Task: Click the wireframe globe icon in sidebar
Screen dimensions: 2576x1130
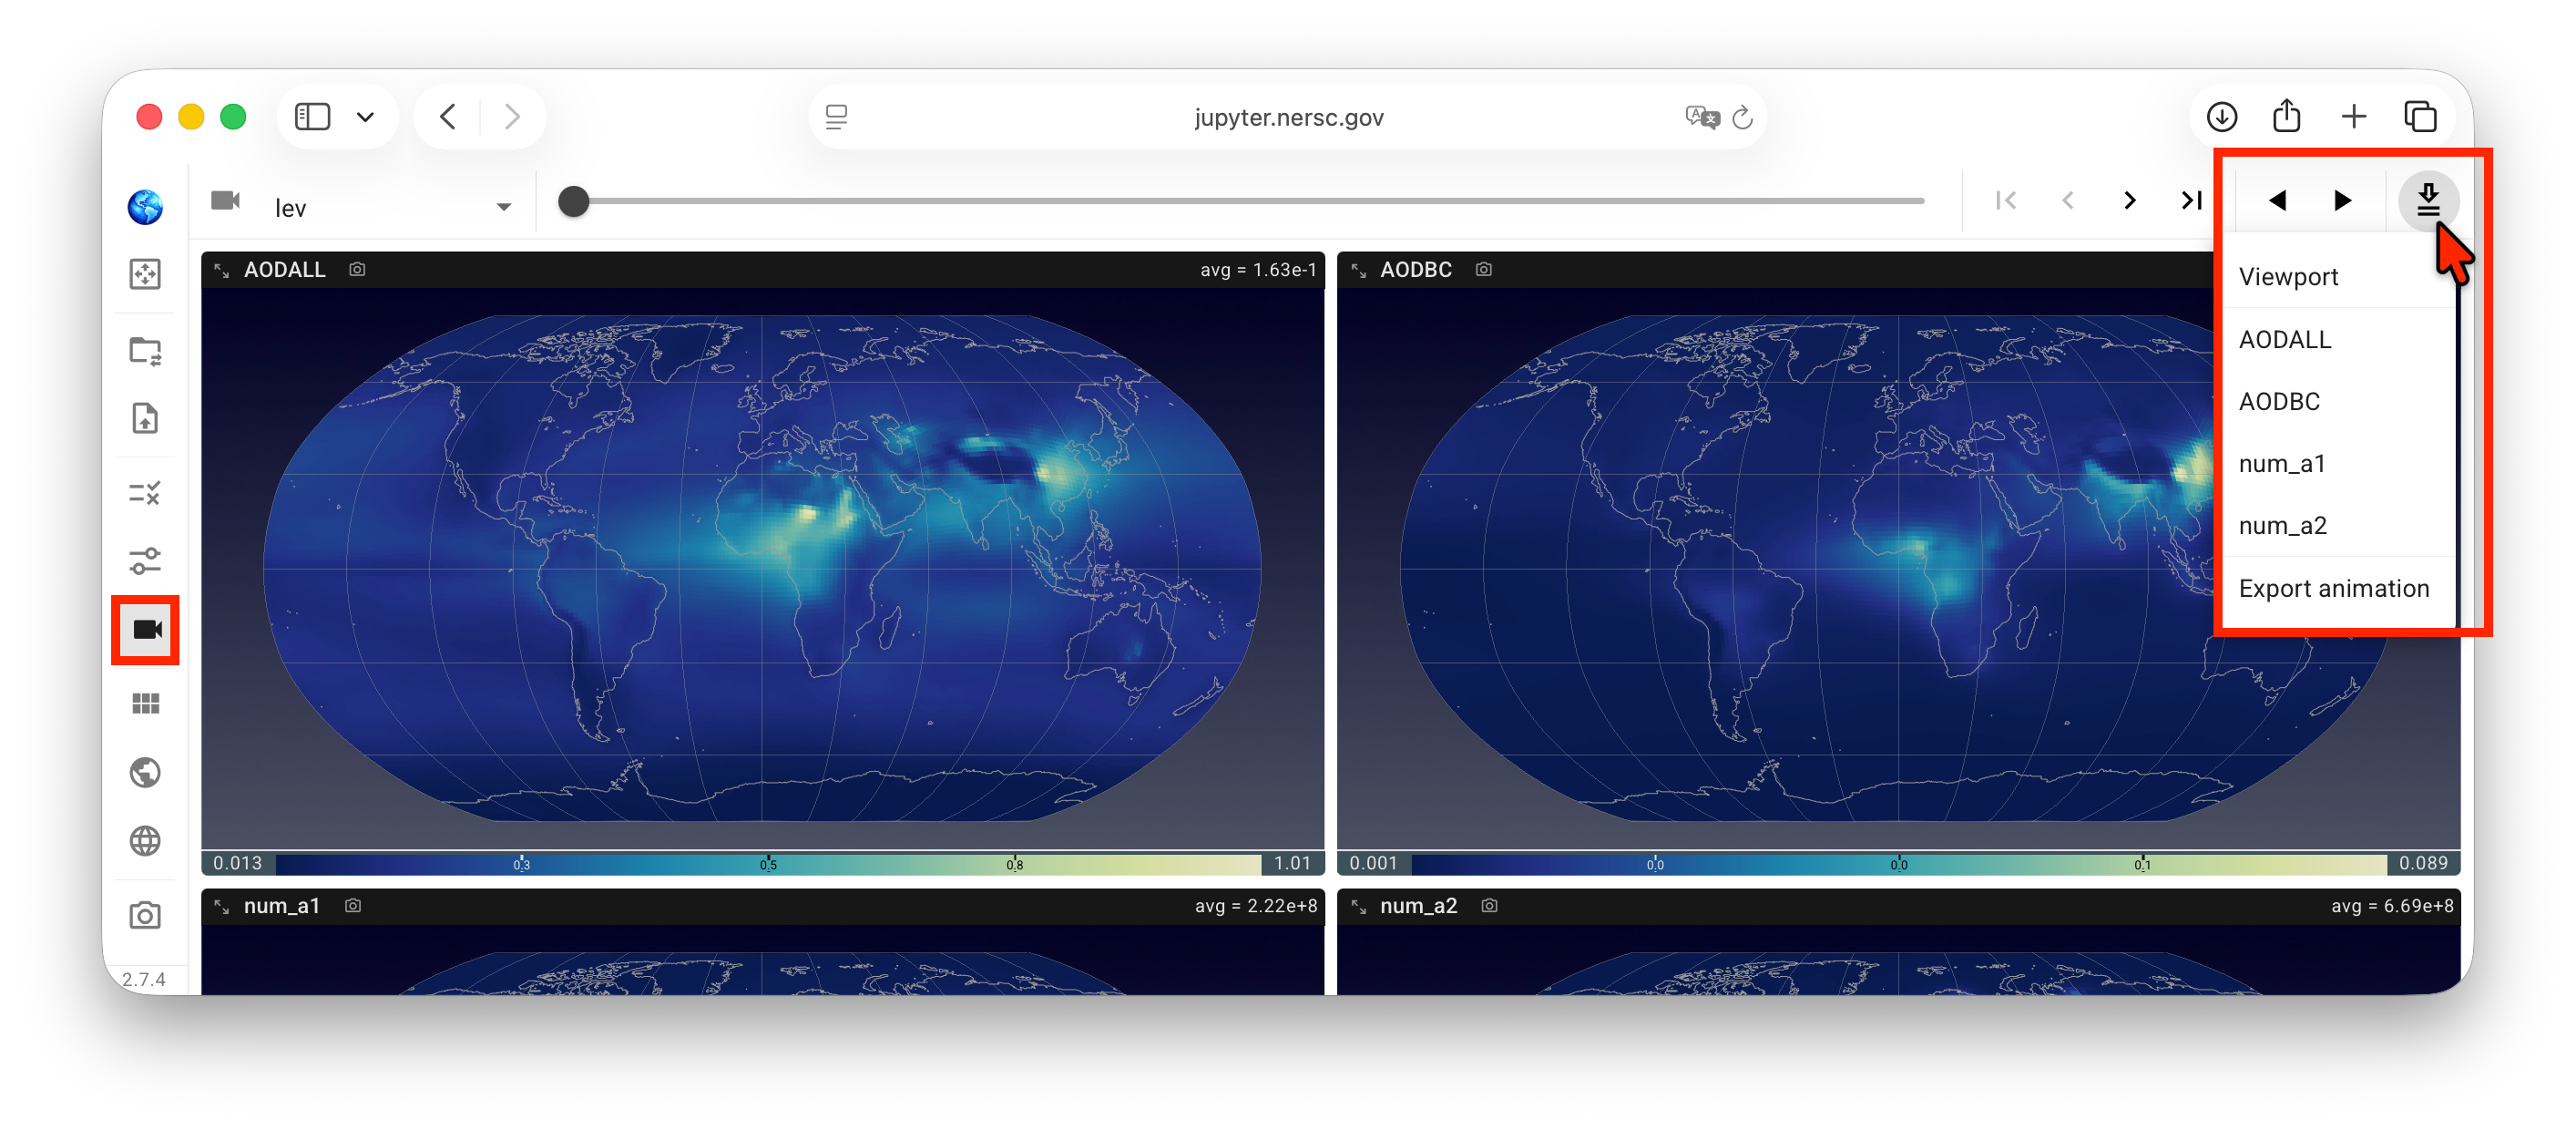Action: [x=145, y=841]
